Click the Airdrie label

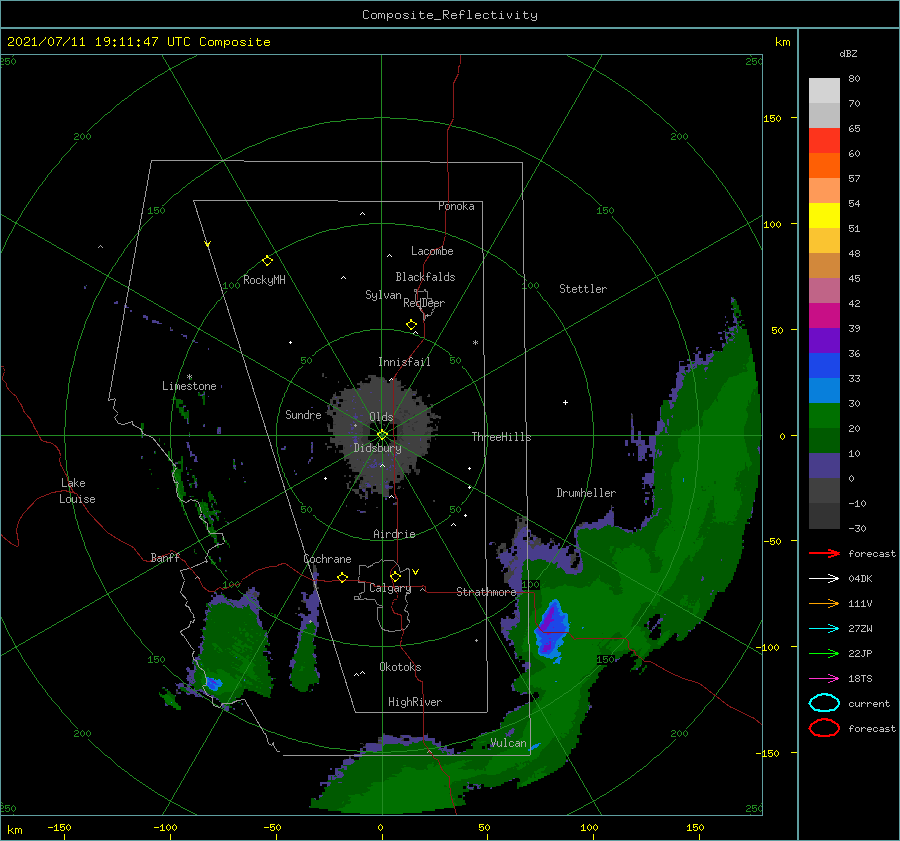(394, 534)
